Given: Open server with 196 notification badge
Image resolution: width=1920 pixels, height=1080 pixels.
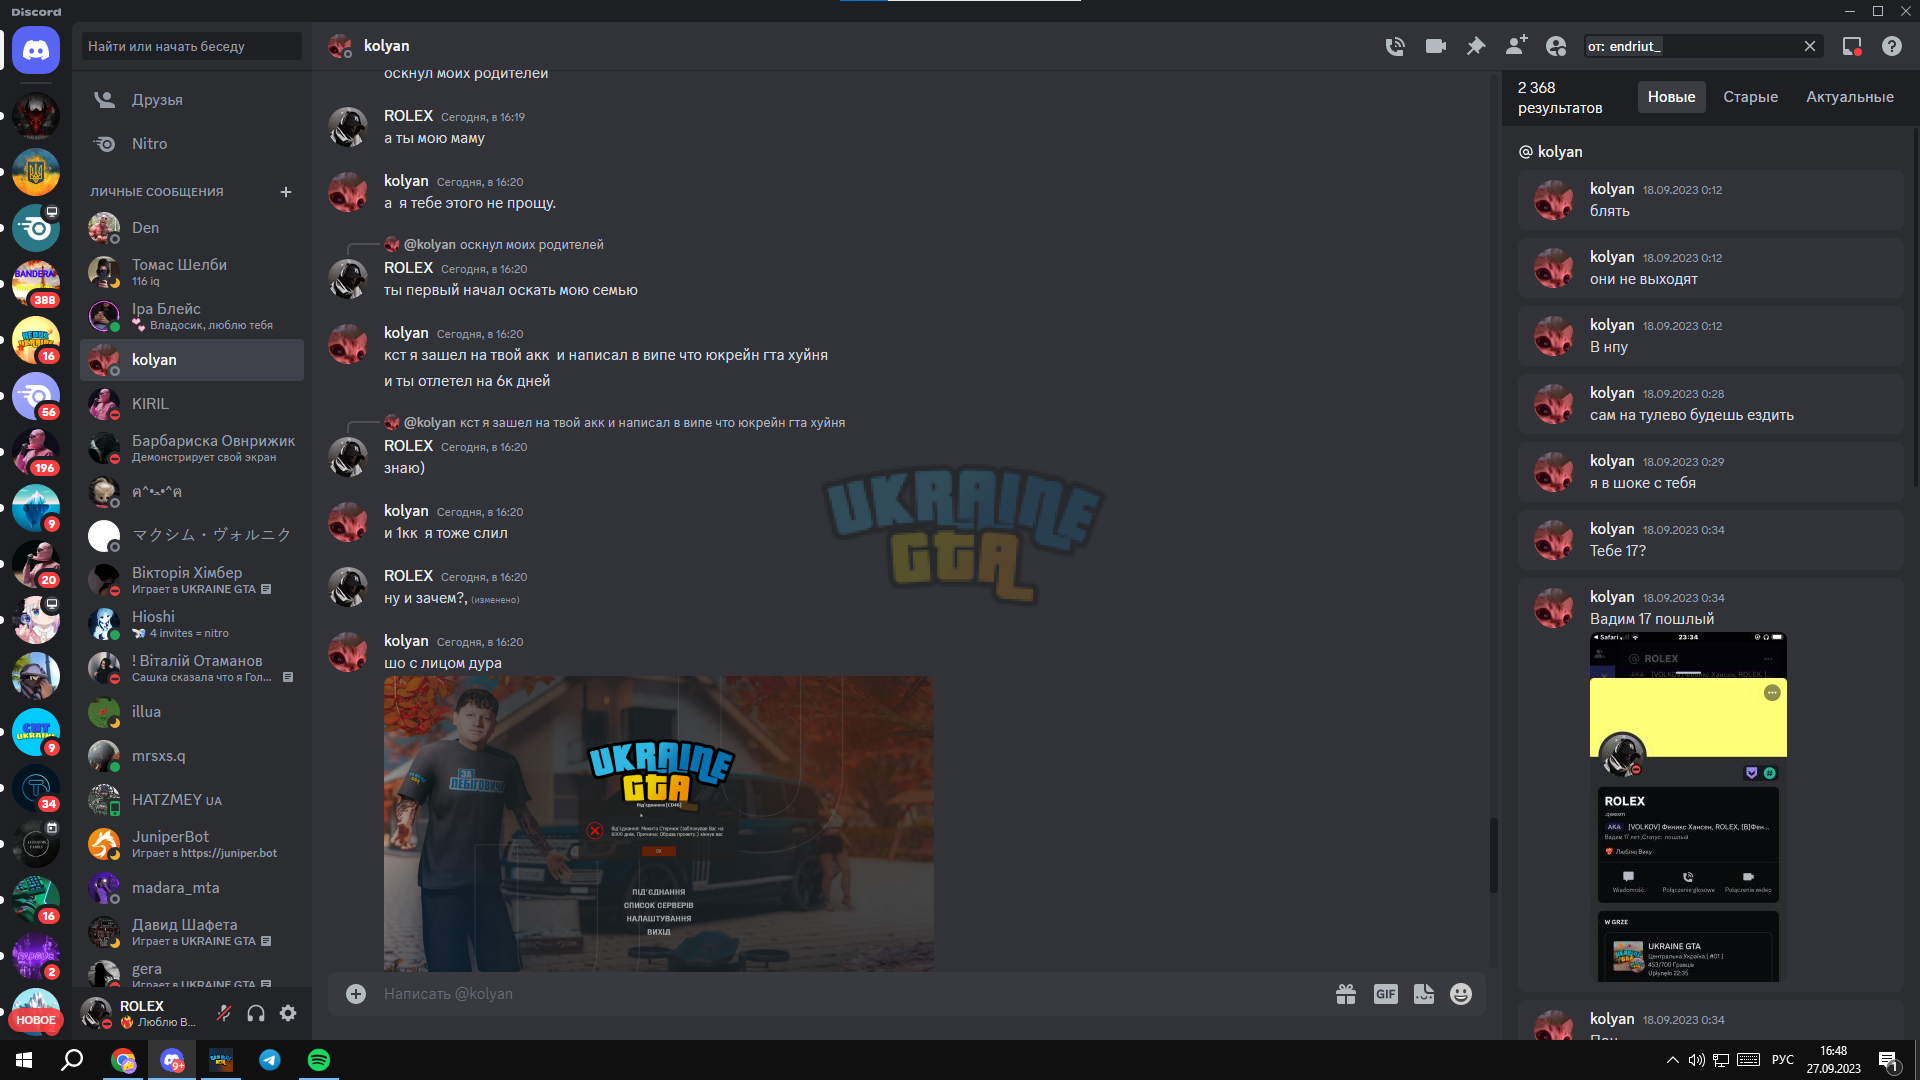Looking at the screenshot, I should point(36,450).
